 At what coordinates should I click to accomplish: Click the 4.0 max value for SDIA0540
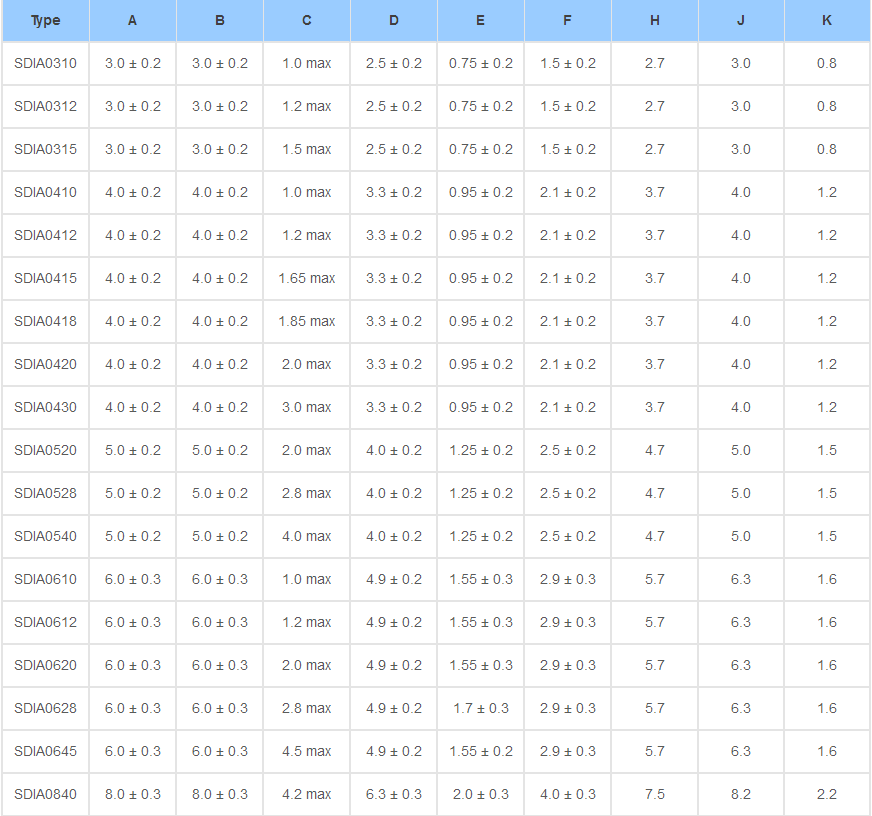click(x=306, y=536)
